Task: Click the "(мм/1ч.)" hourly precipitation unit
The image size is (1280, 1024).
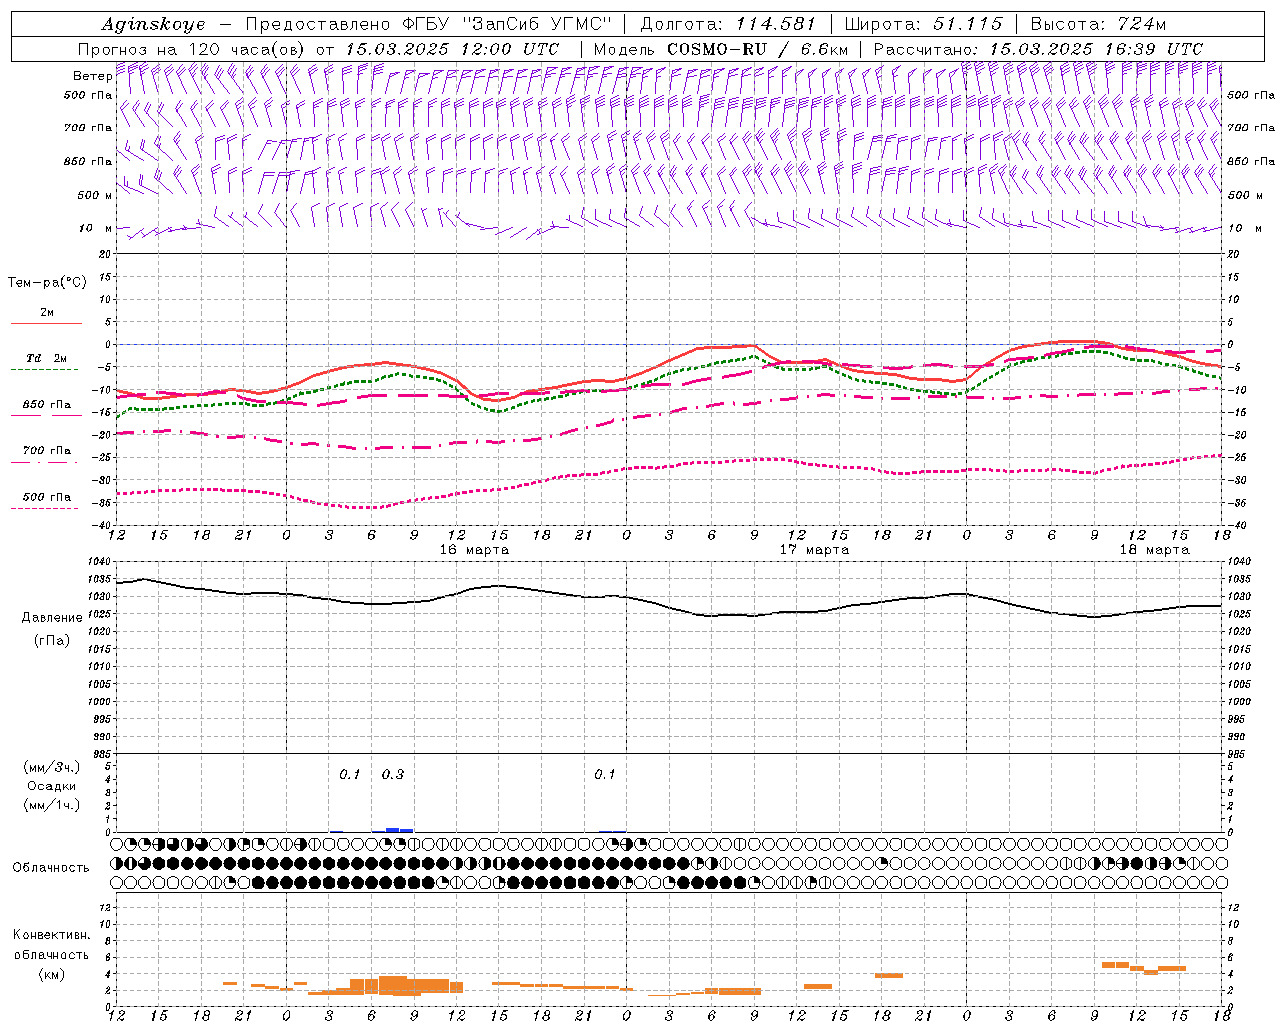Action: [51, 805]
